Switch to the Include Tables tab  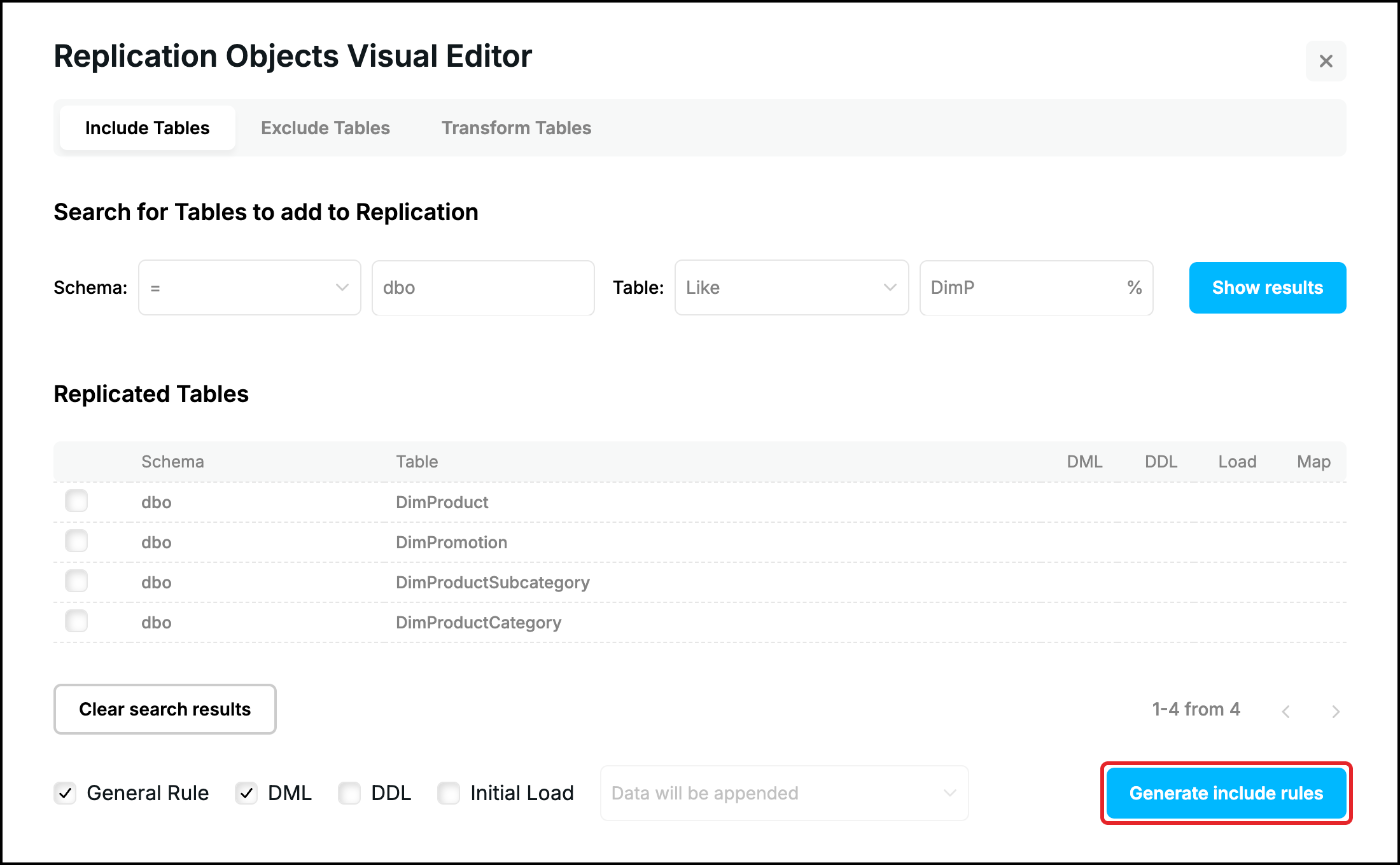coord(147,128)
